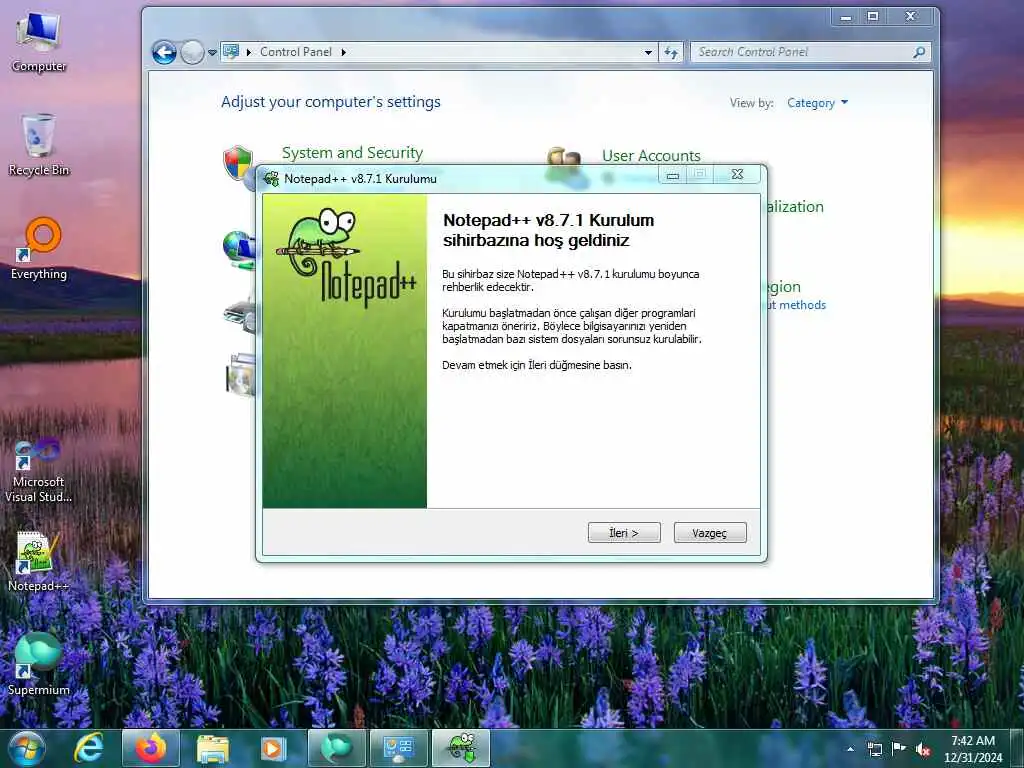
Task: Open the Computer desktop icon
Action: (x=39, y=42)
